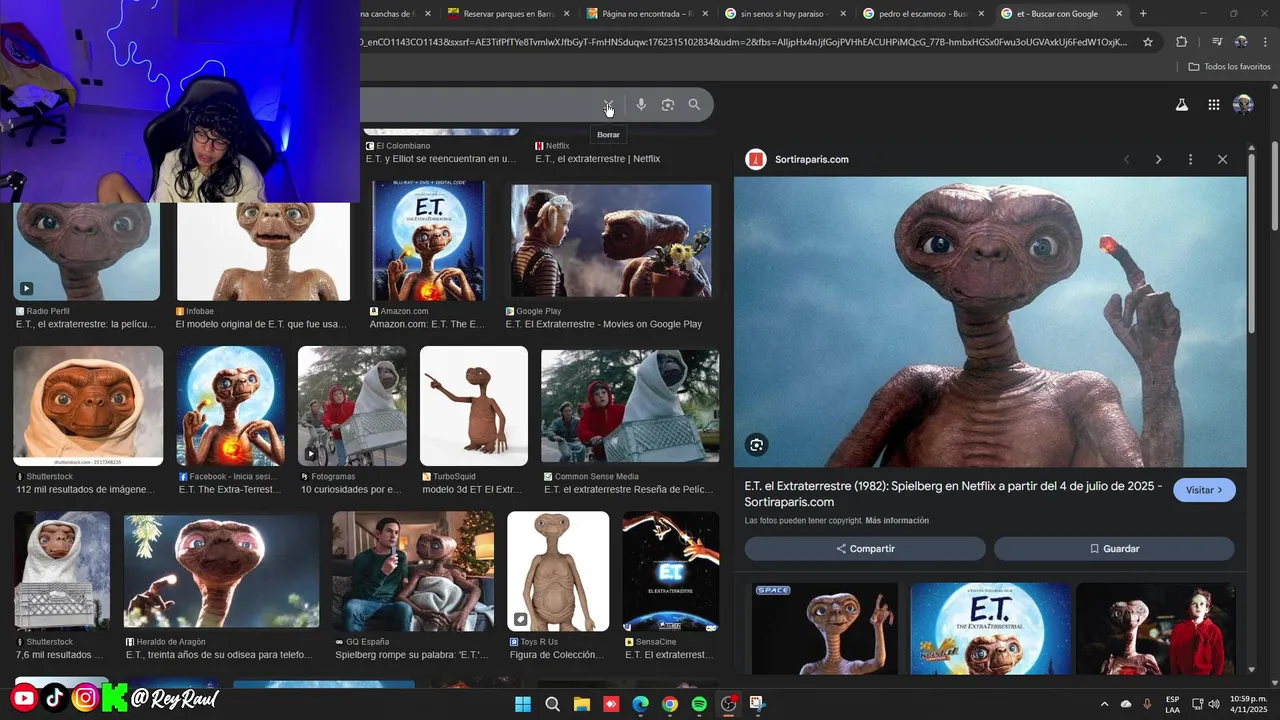Click the Guardar button
The width and height of the screenshot is (1280, 720).
tap(1114, 549)
